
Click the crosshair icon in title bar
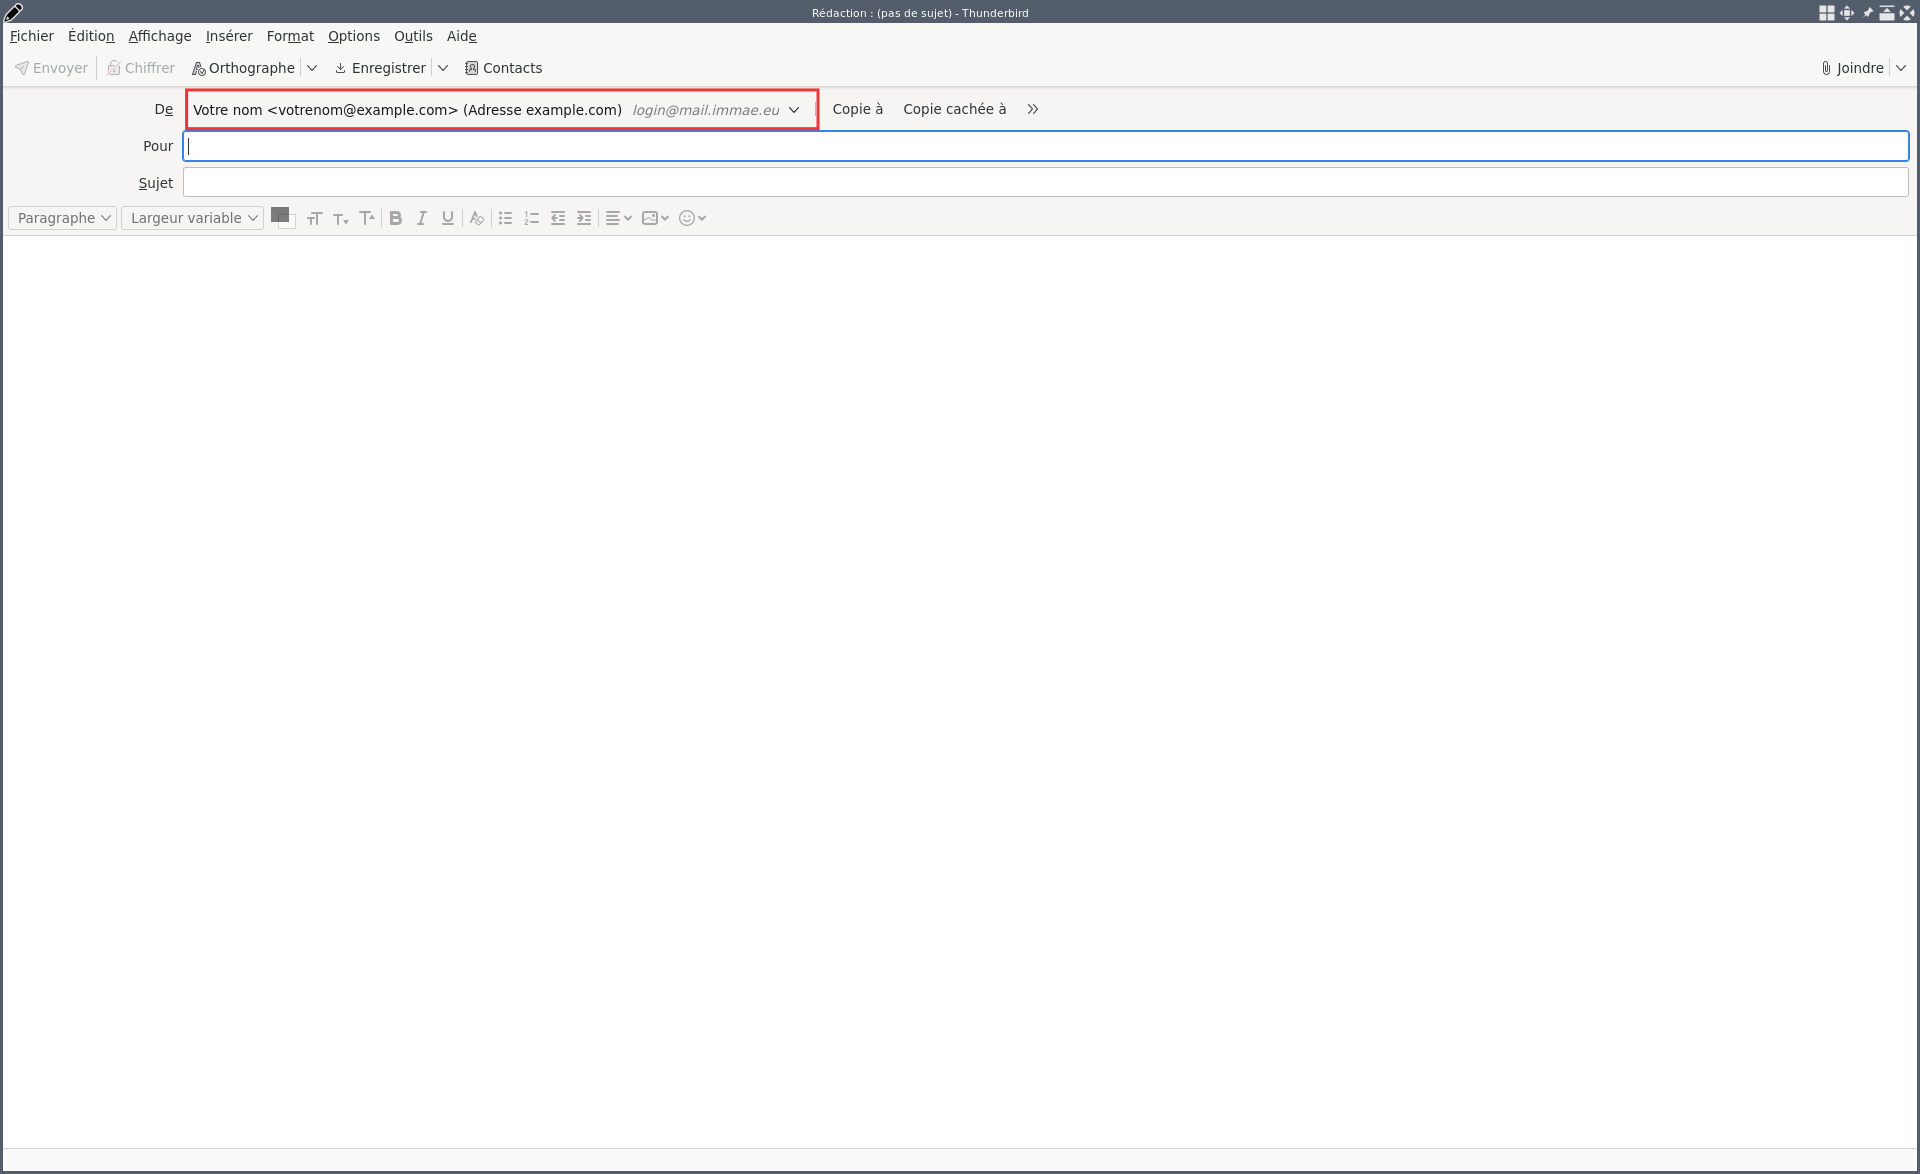(1847, 13)
